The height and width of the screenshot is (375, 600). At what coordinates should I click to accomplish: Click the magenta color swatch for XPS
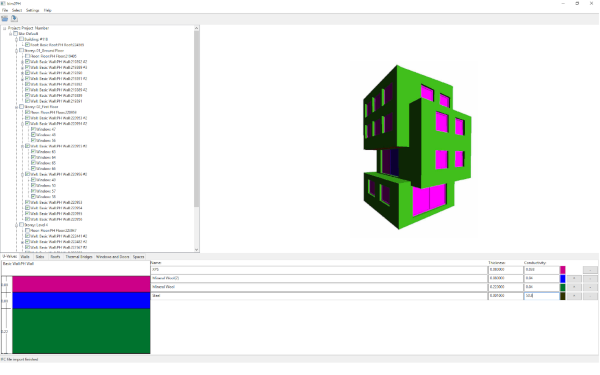click(562, 270)
